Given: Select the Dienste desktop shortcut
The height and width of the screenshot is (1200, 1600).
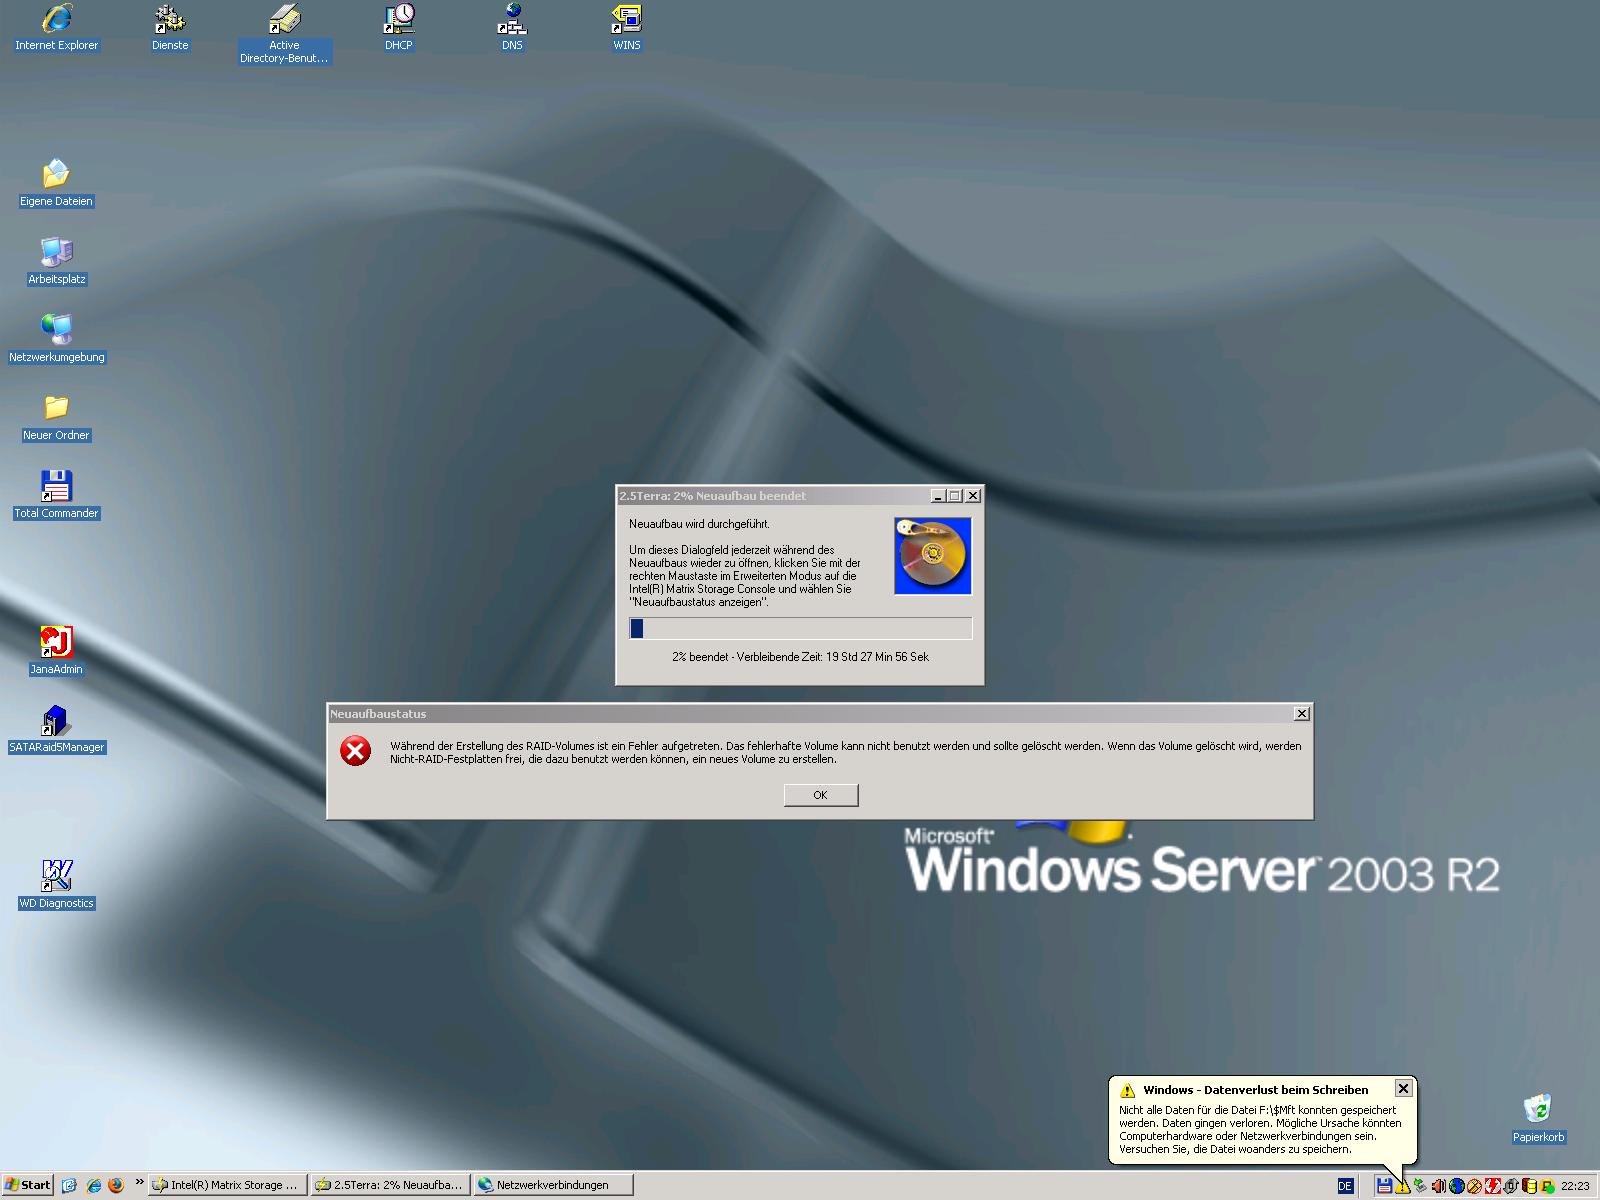Looking at the screenshot, I should tap(170, 28).
